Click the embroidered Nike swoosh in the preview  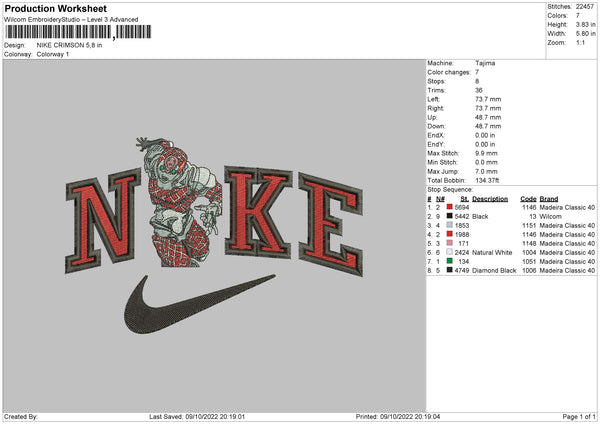coord(199,304)
